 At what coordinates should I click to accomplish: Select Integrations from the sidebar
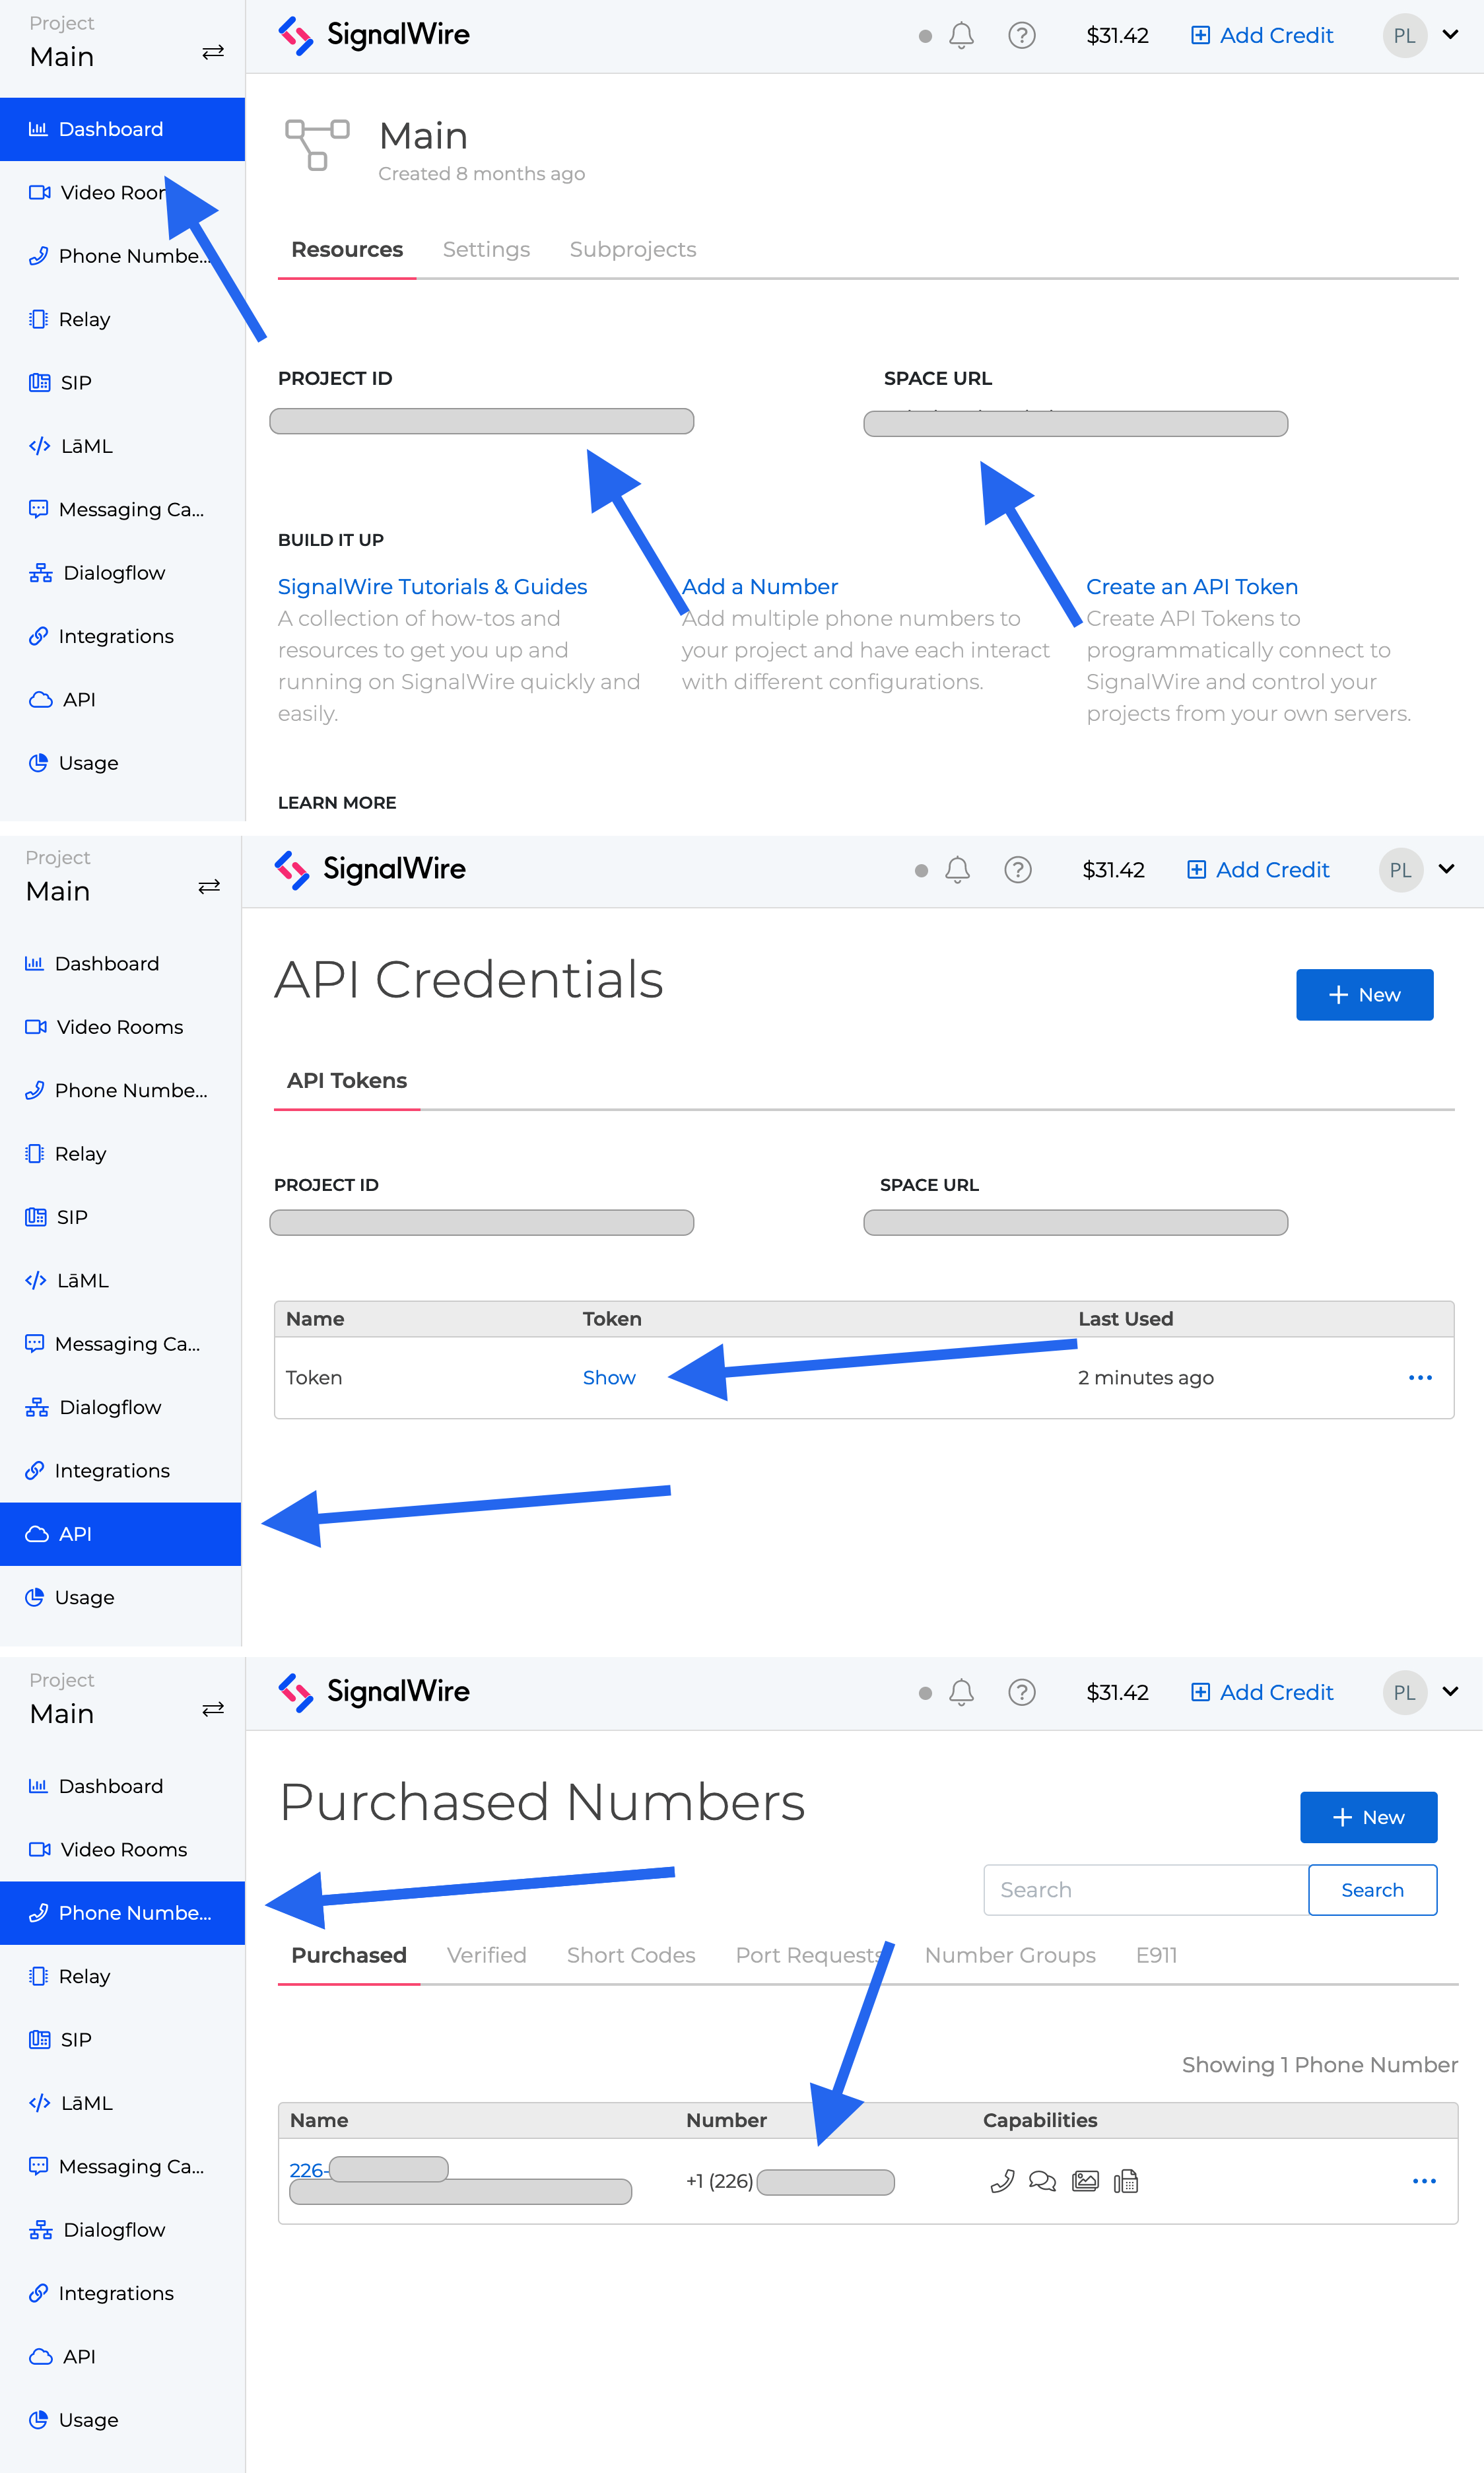[x=116, y=636]
